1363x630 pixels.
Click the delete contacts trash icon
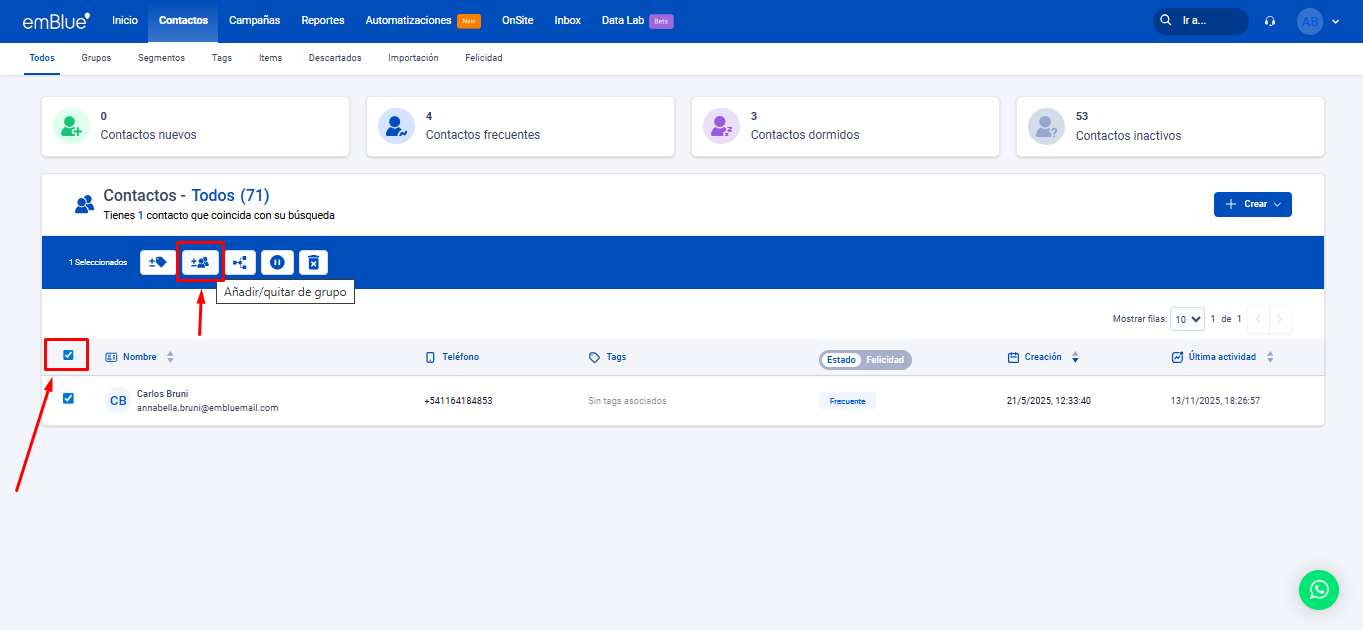point(313,262)
